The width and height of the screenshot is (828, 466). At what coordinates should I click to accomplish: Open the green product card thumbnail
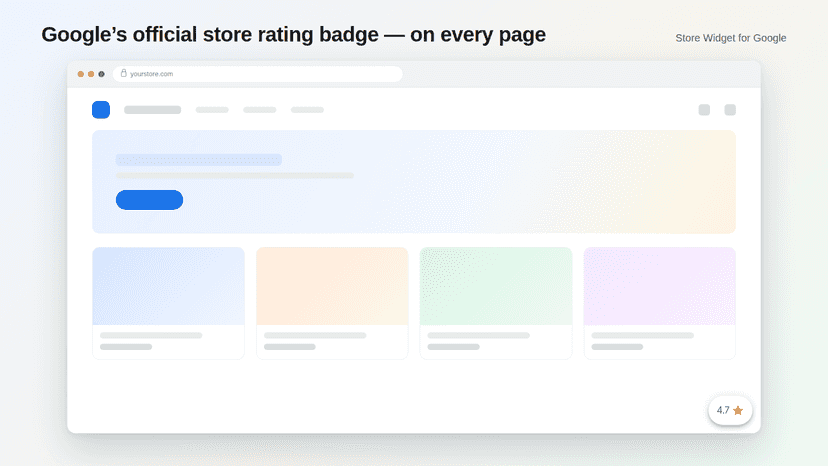496,286
